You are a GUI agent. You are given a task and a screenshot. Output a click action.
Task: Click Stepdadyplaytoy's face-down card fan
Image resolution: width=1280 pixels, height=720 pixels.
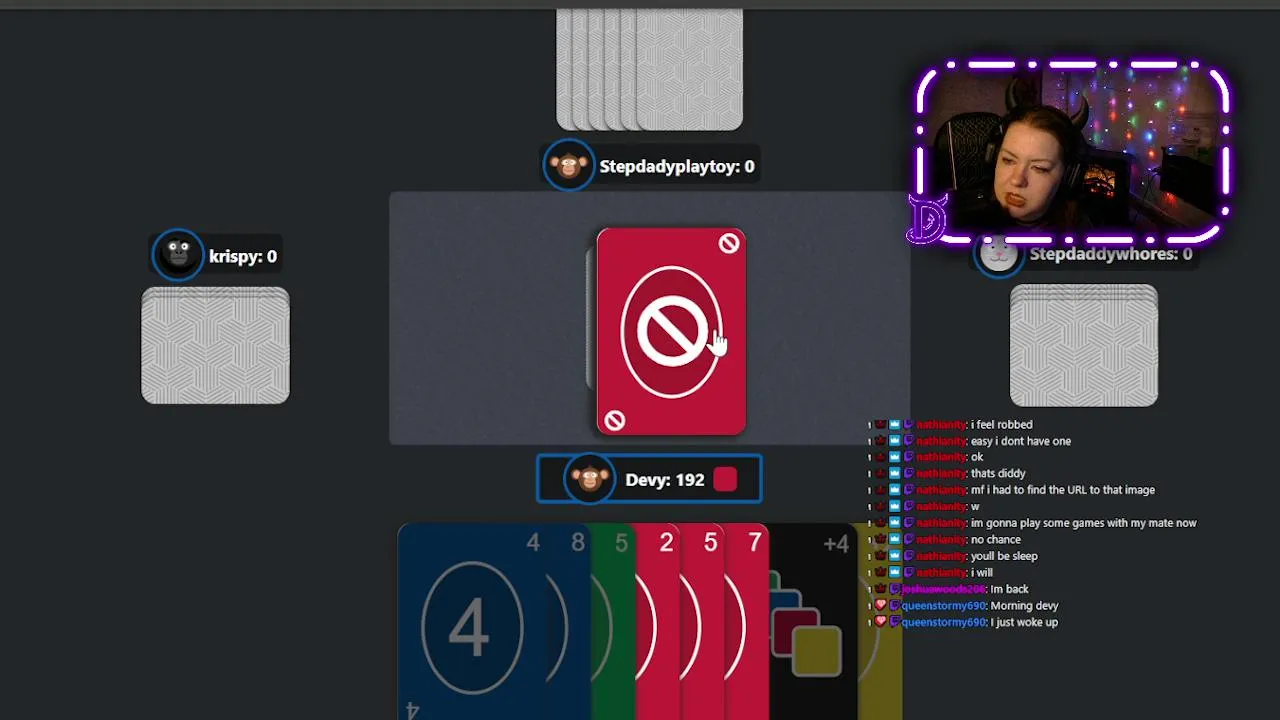(x=650, y=69)
